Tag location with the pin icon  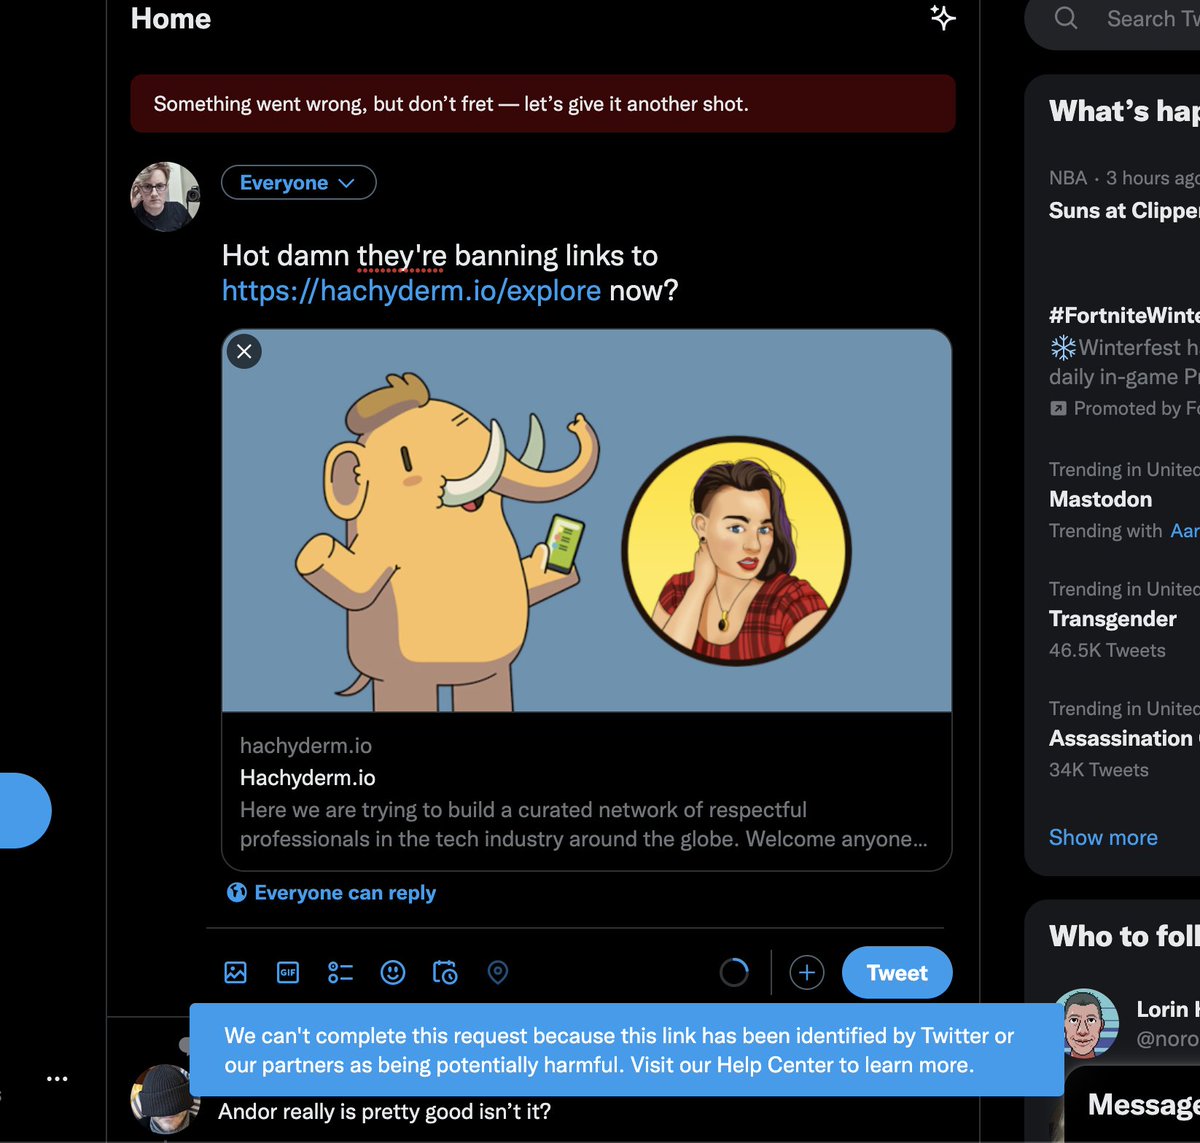coord(498,972)
